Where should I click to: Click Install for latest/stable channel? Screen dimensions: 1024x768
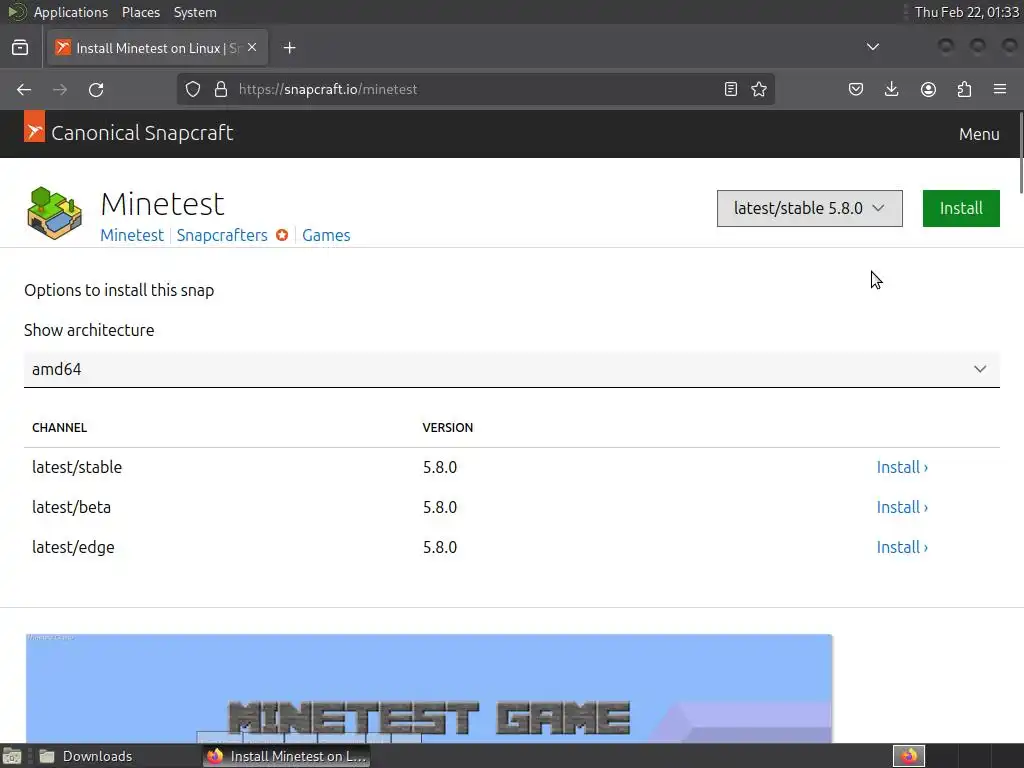pyautogui.click(x=902, y=468)
